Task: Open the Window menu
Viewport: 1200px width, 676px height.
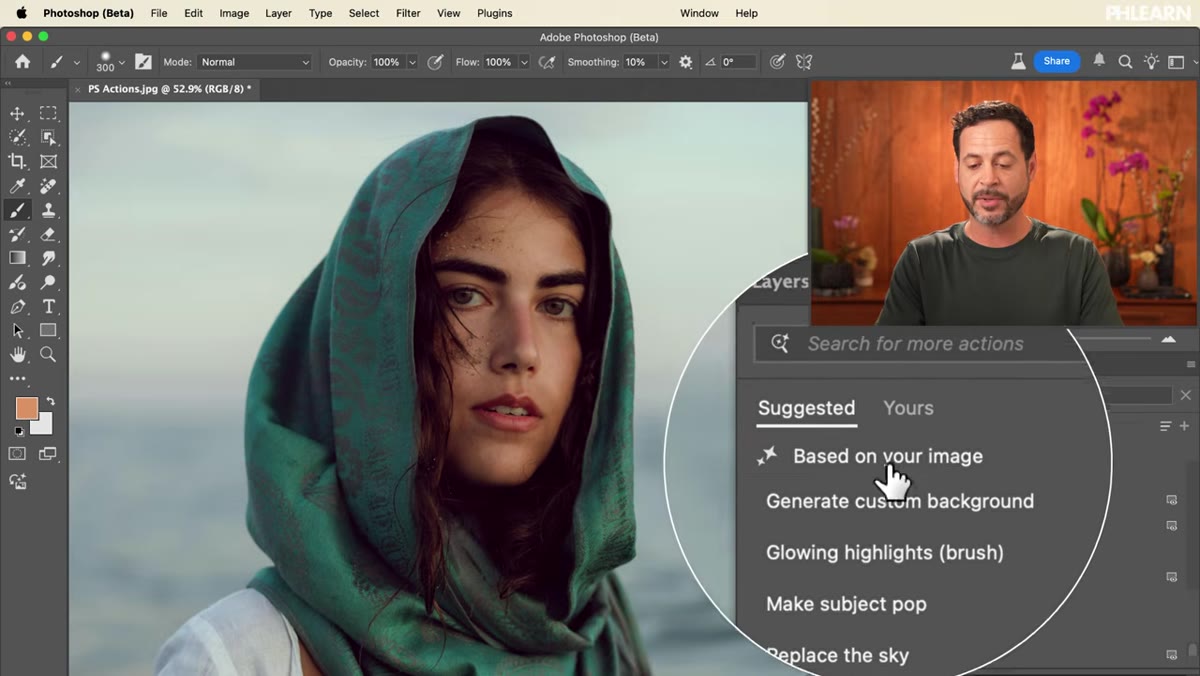Action: 699,13
